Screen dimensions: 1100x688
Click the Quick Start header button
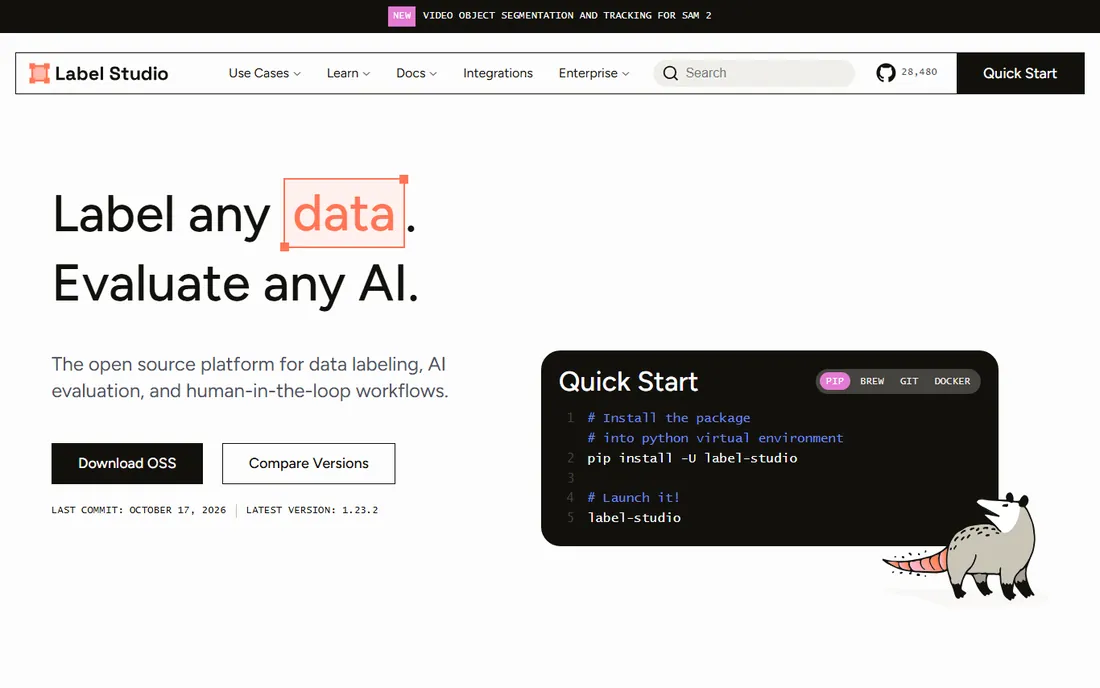(1020, 73)
